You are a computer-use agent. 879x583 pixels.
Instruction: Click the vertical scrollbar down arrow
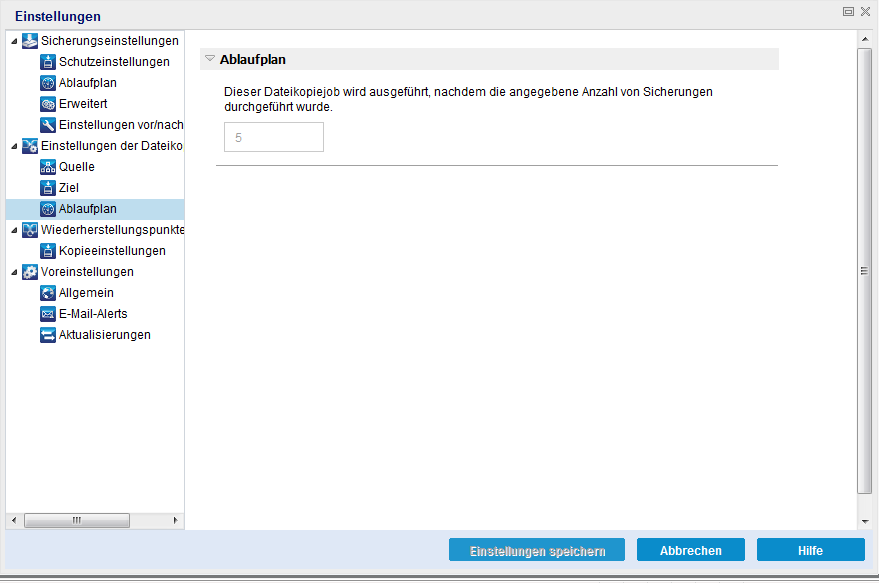point(865,521)
